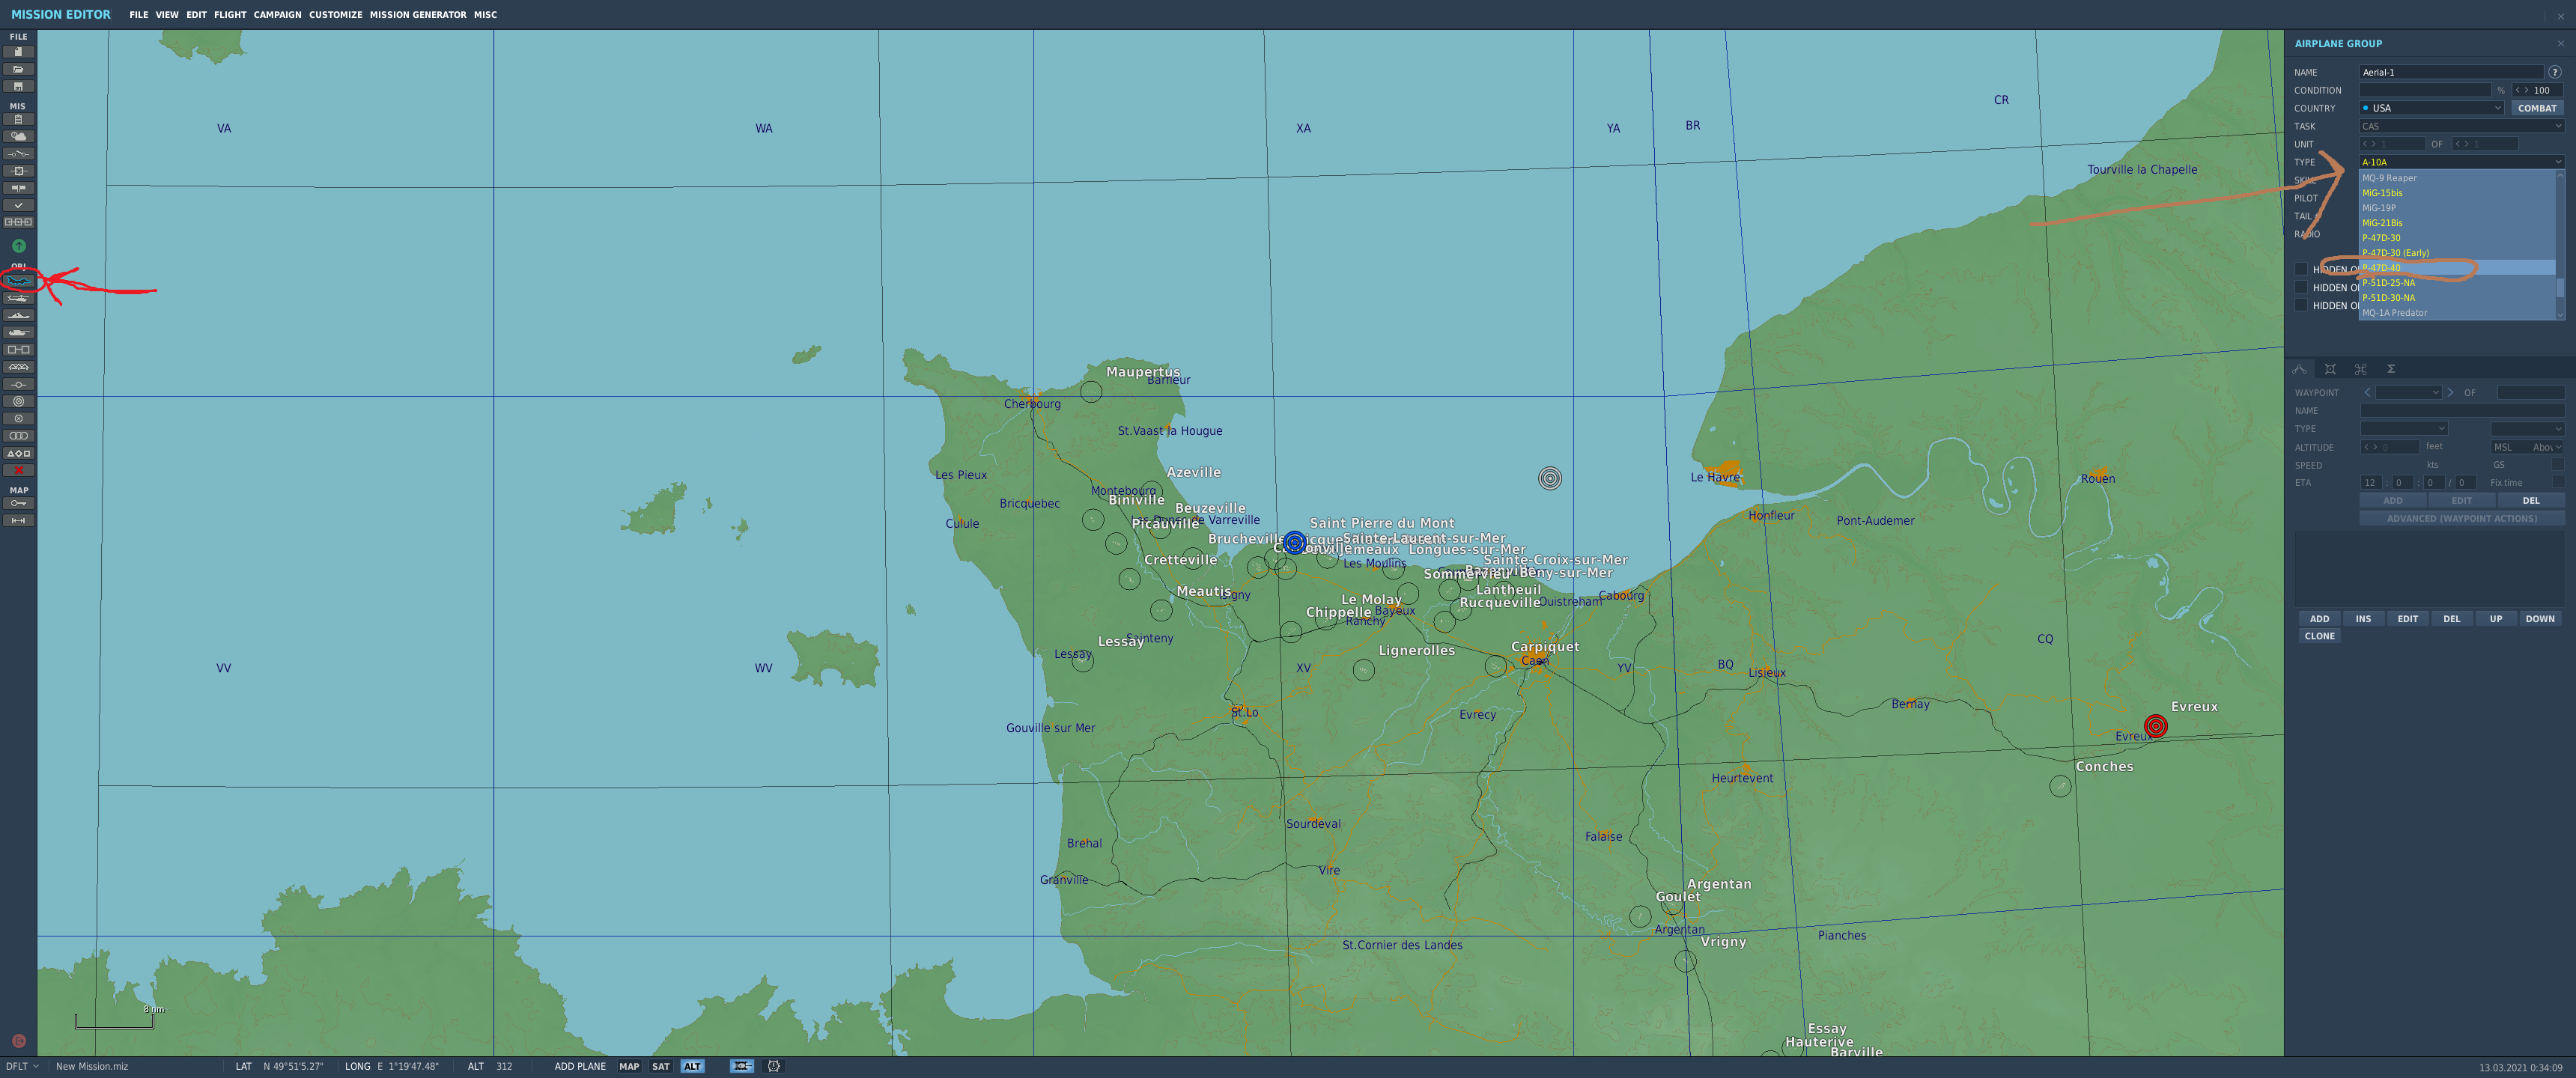Screen dimensions: 2576x1078
Task: Select the triangle-diamond-square shapes tool
Action: tap(18, 453)
